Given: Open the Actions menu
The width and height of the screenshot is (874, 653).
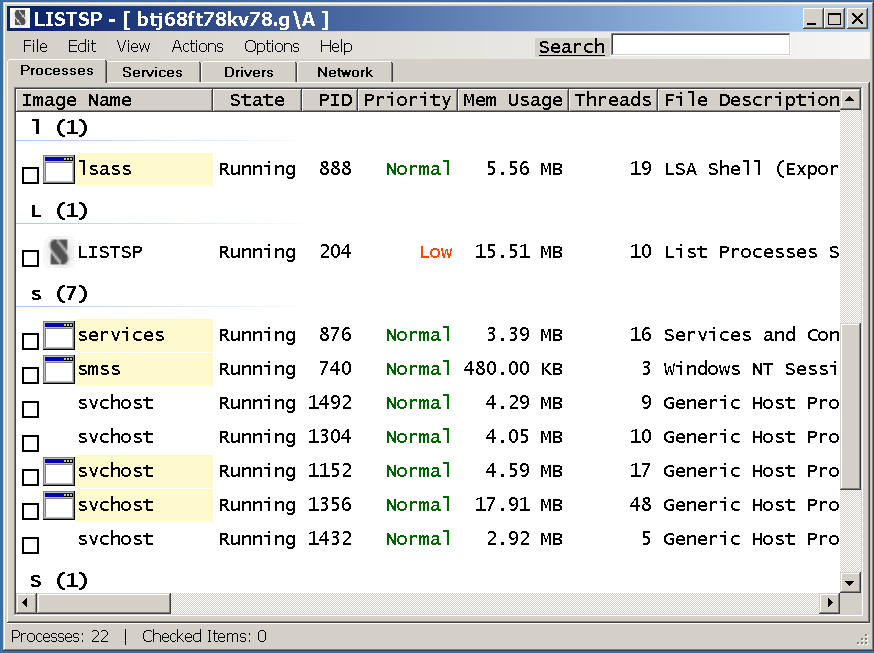Looking at the screenshot, I should pos(197,46).
